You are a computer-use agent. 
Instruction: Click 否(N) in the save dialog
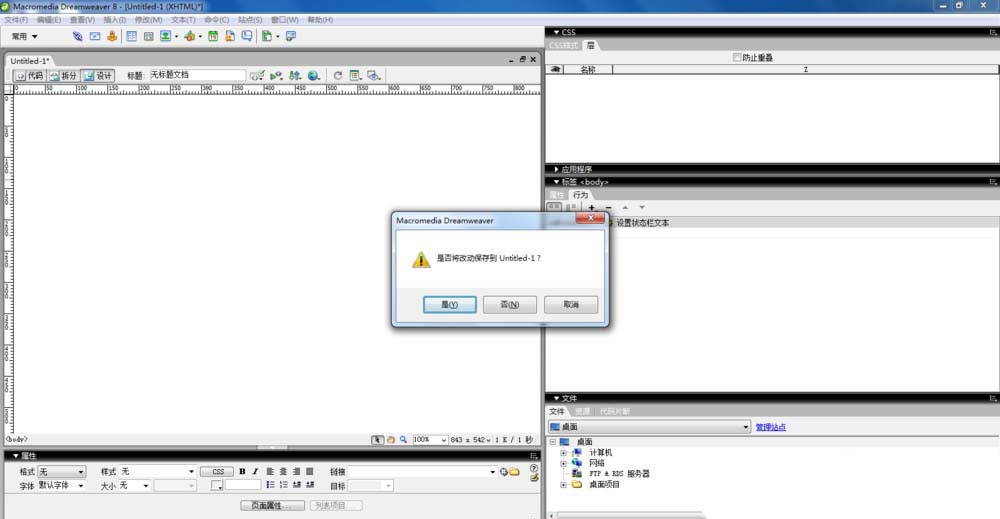(510, 305)
